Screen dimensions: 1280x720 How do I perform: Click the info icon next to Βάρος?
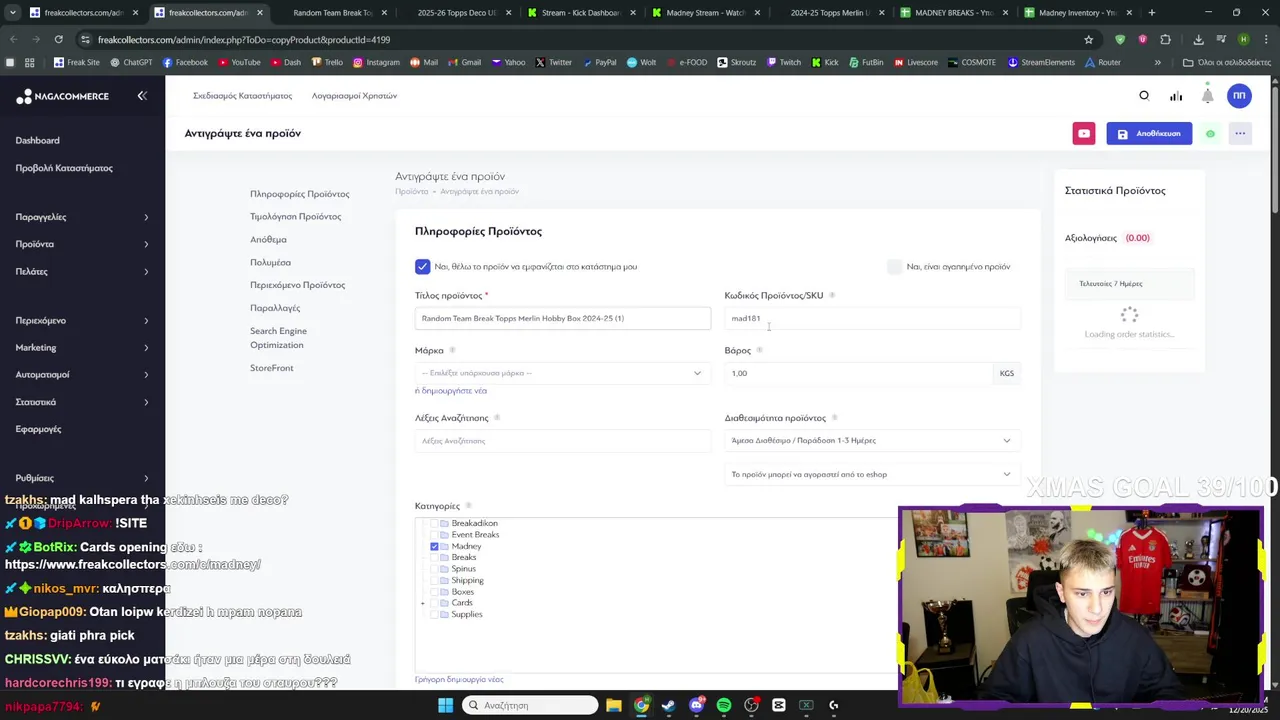759,351
